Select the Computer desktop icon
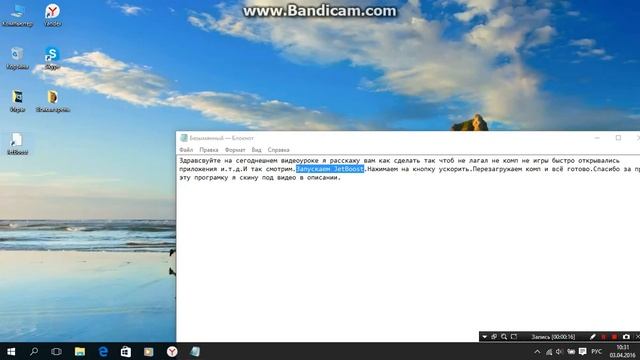 click(17, 15)
